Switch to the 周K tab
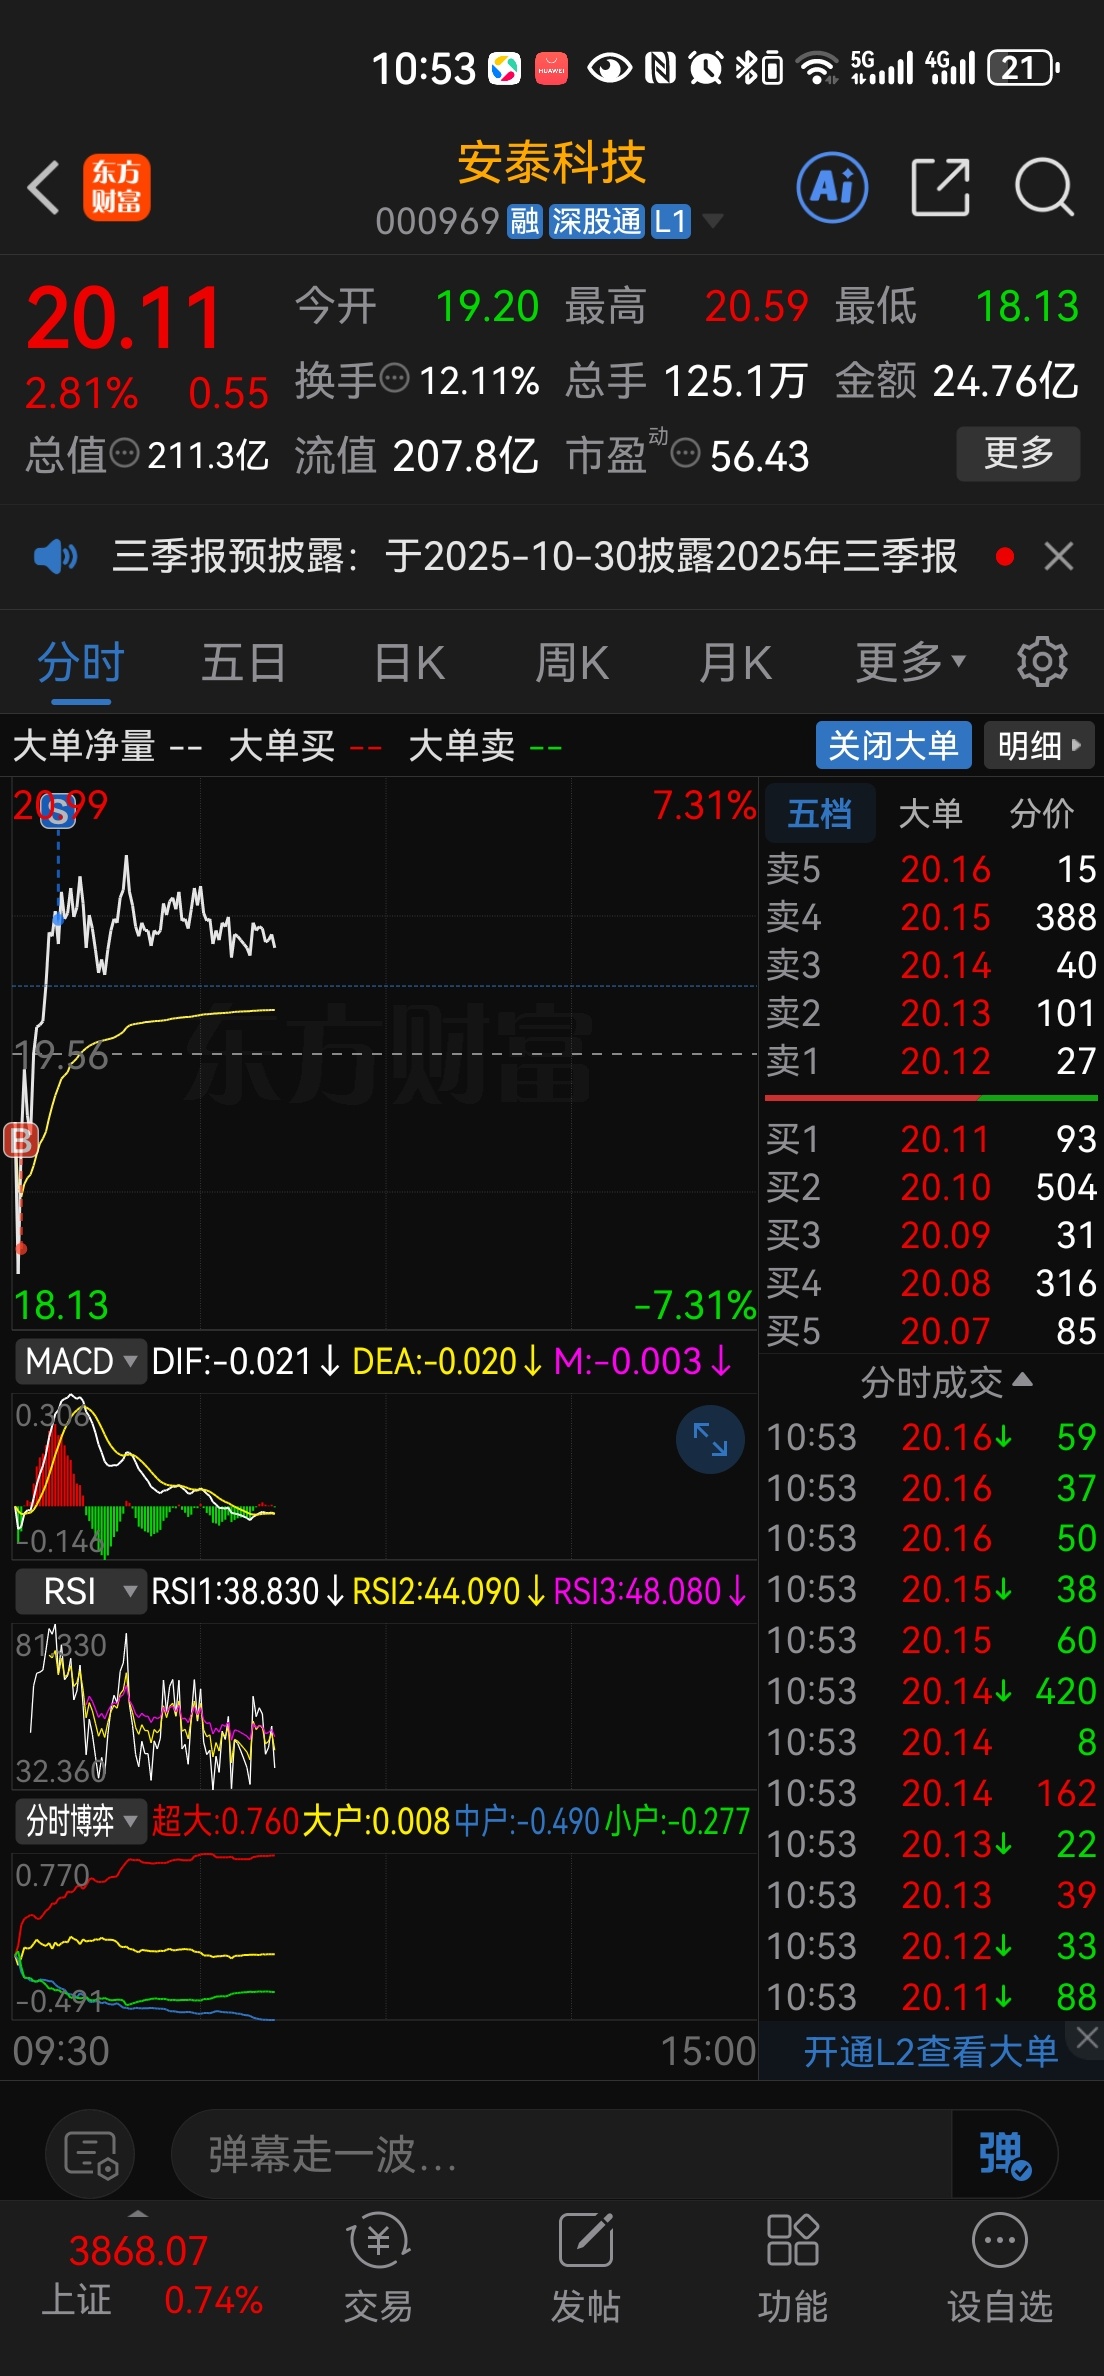Screen dimensions: 1104x2376 click(x=571, y=662)
